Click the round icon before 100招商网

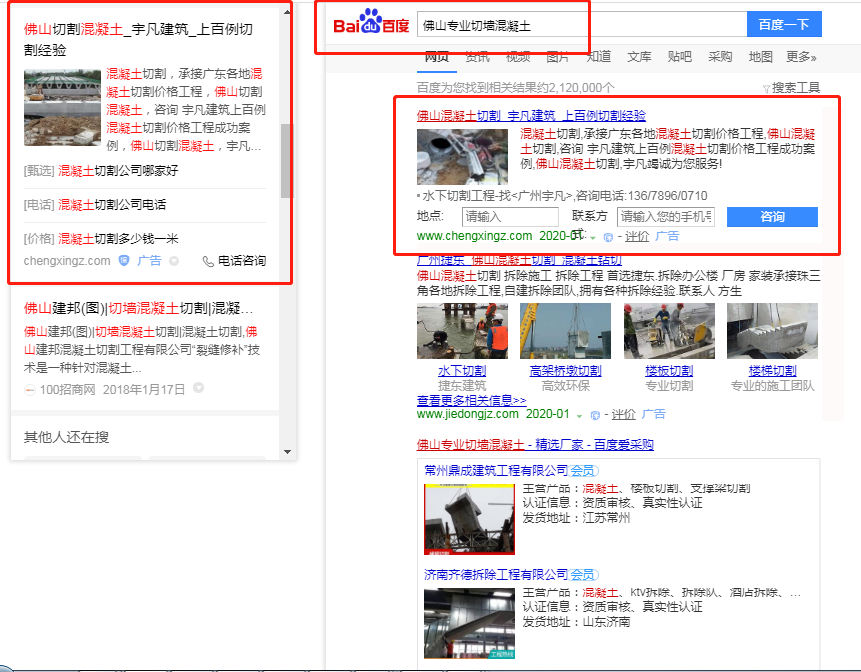(30, 389)
